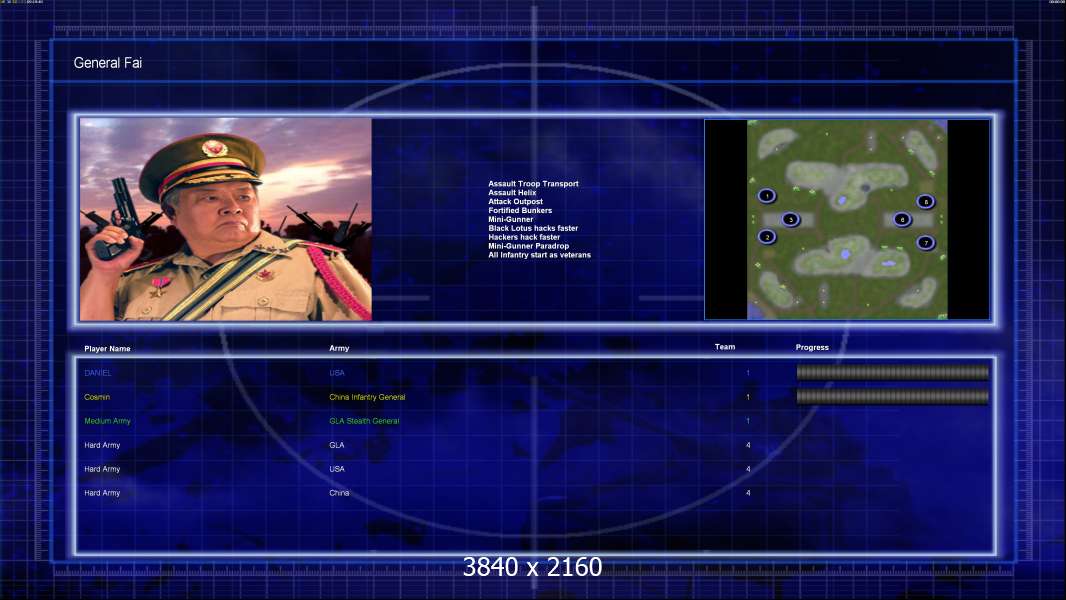
Task: Click the 'General Fai' title text
Action: [x=107, y=63]
